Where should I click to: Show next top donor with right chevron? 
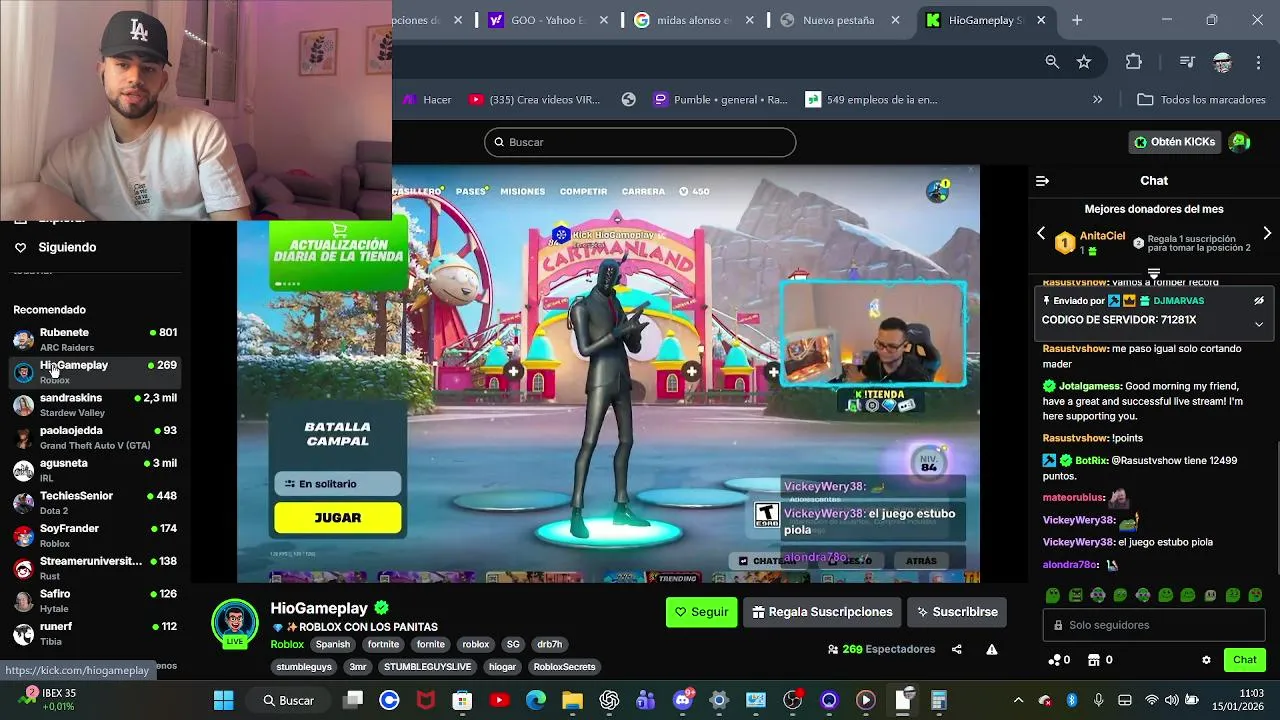(1267, 233)
